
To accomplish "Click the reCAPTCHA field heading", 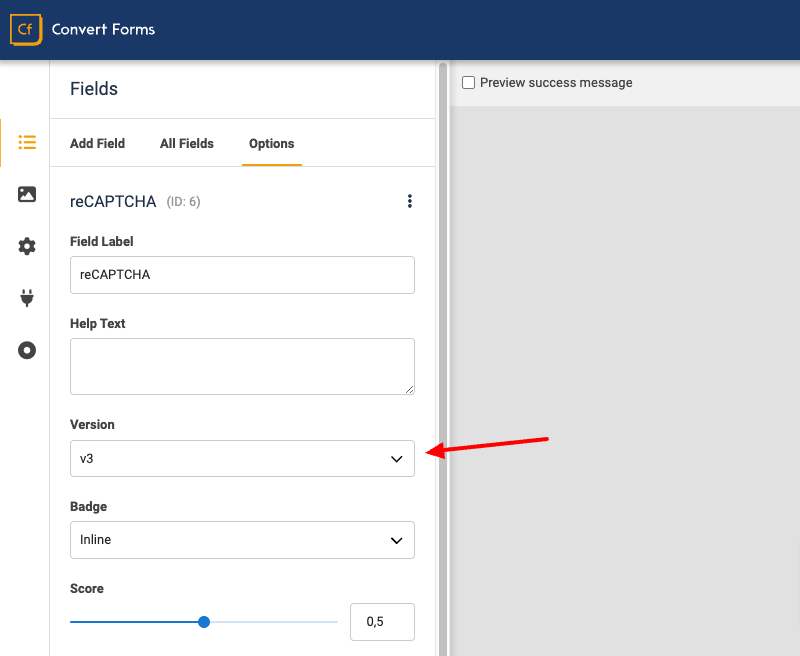I will pyautogui.click(x=113, y=201).
